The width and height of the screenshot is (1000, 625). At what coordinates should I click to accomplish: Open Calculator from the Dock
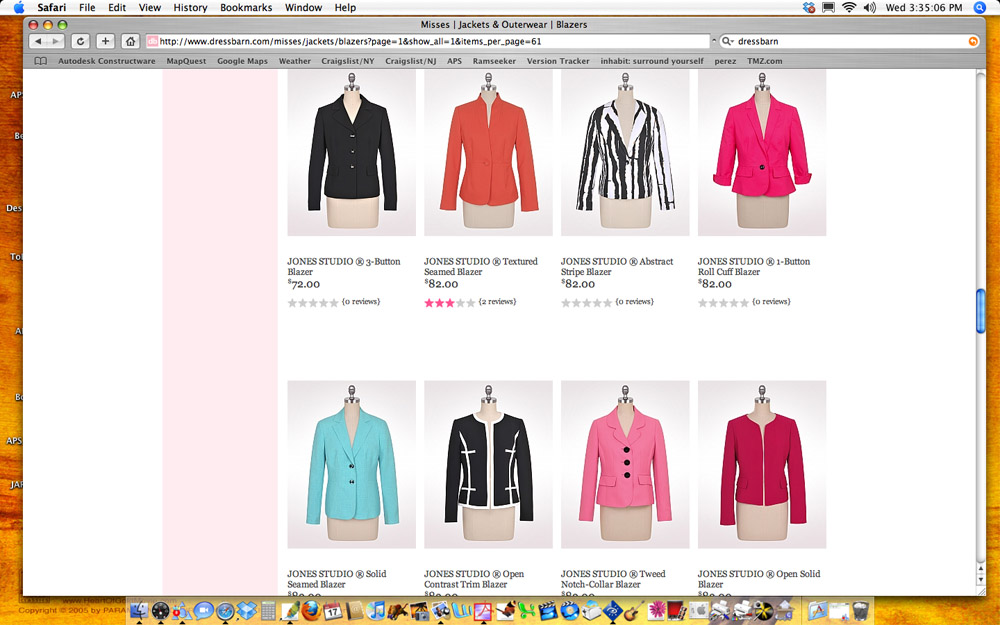tap(268, 611)
